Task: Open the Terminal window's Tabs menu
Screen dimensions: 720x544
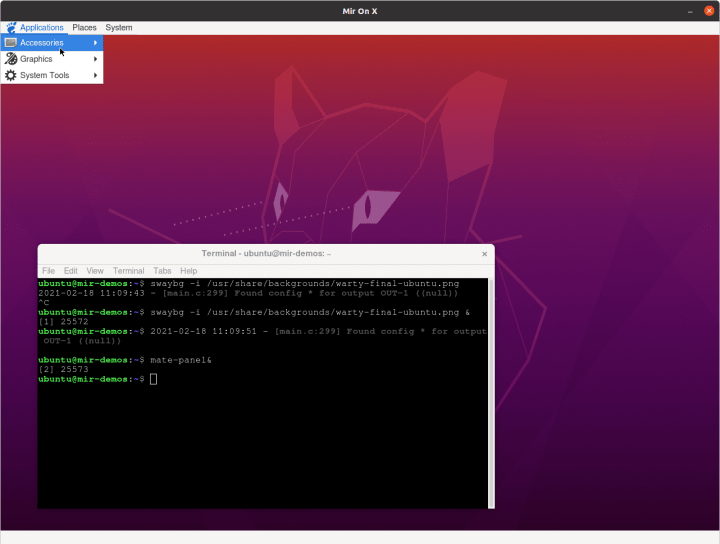Action: [162, 271]
